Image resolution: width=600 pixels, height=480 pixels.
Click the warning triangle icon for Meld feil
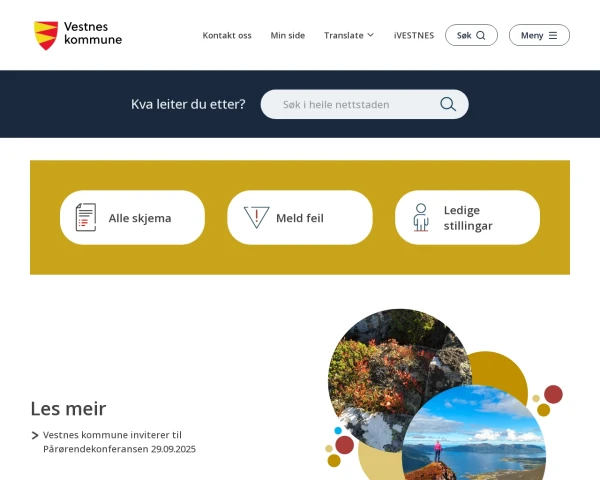click(256, 217)
